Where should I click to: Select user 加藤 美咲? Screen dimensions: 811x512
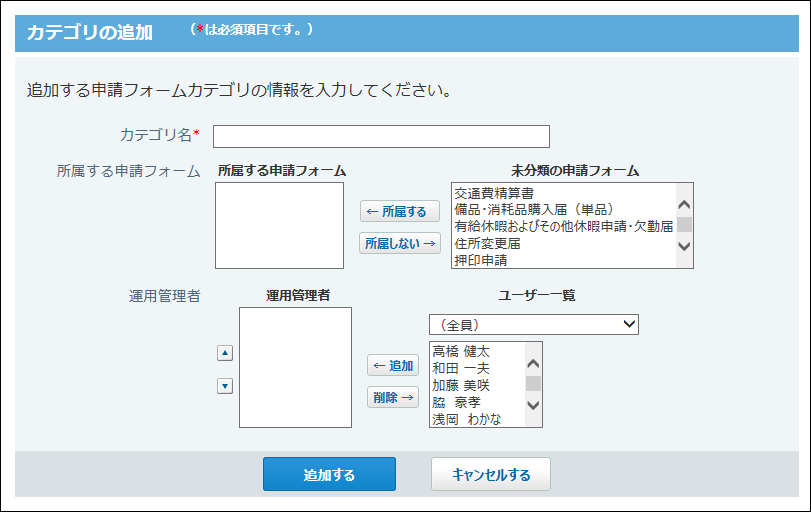pyautogui.click(x=461, y=385)
